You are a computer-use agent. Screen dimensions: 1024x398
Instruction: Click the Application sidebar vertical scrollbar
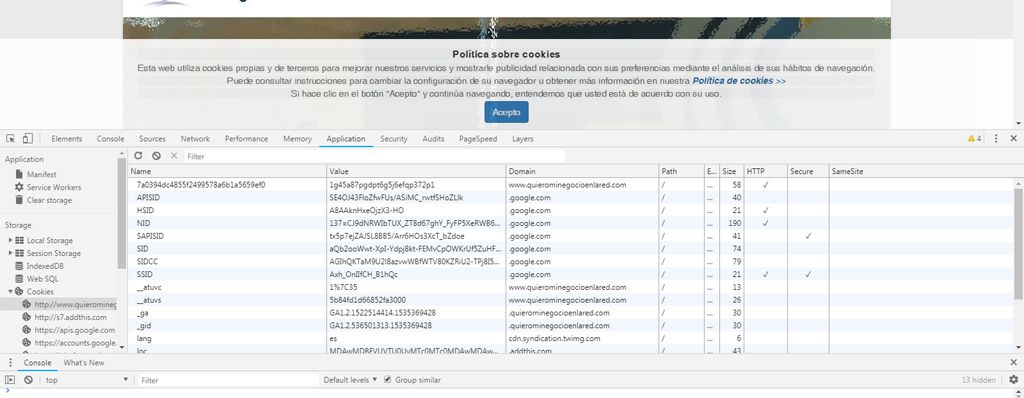pos(121,212)
